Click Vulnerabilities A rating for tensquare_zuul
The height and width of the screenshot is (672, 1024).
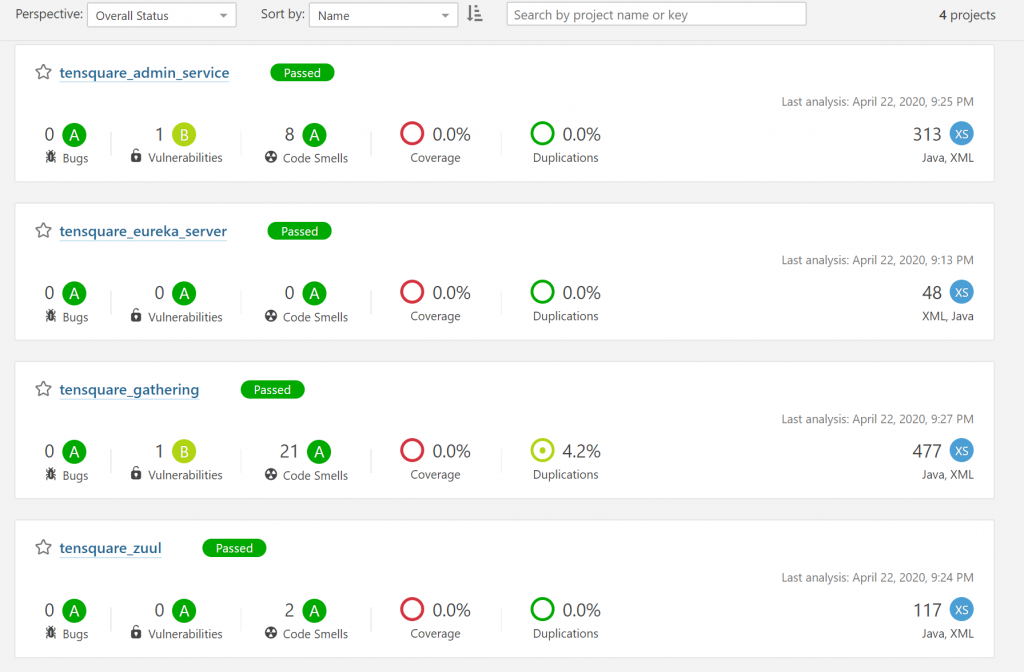pos(184,611)
